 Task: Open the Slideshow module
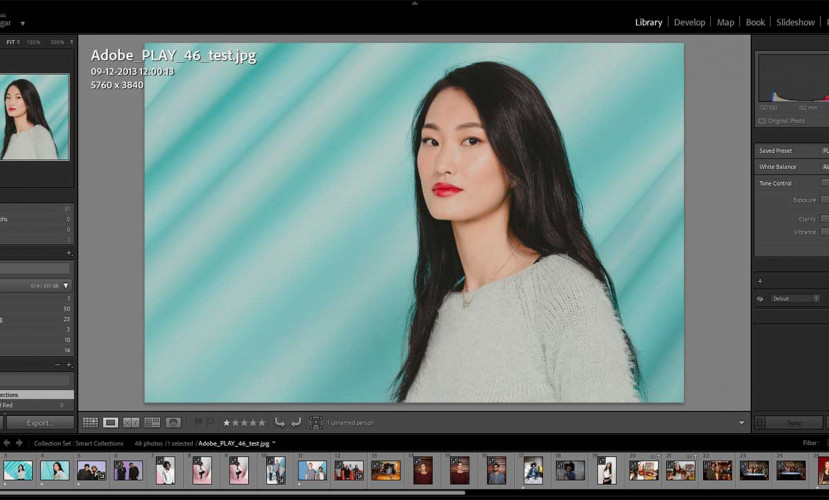click(795, 22)
